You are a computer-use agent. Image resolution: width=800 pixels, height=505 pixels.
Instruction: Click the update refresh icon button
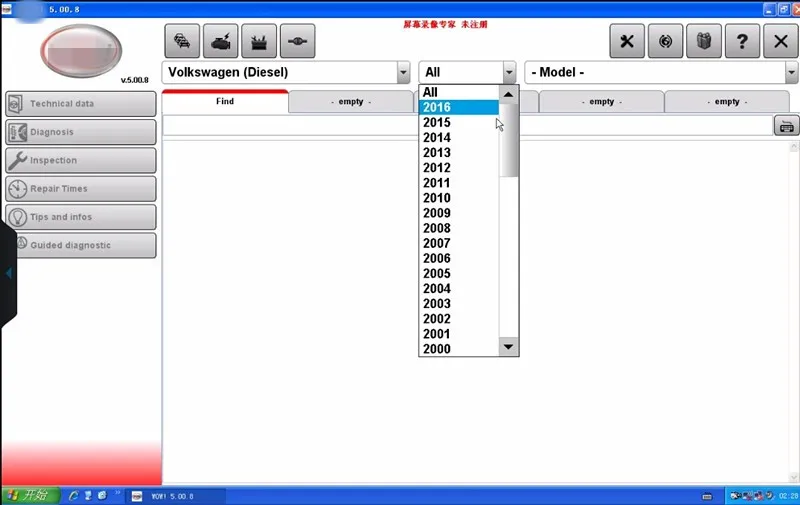click(x=665, y=41)
